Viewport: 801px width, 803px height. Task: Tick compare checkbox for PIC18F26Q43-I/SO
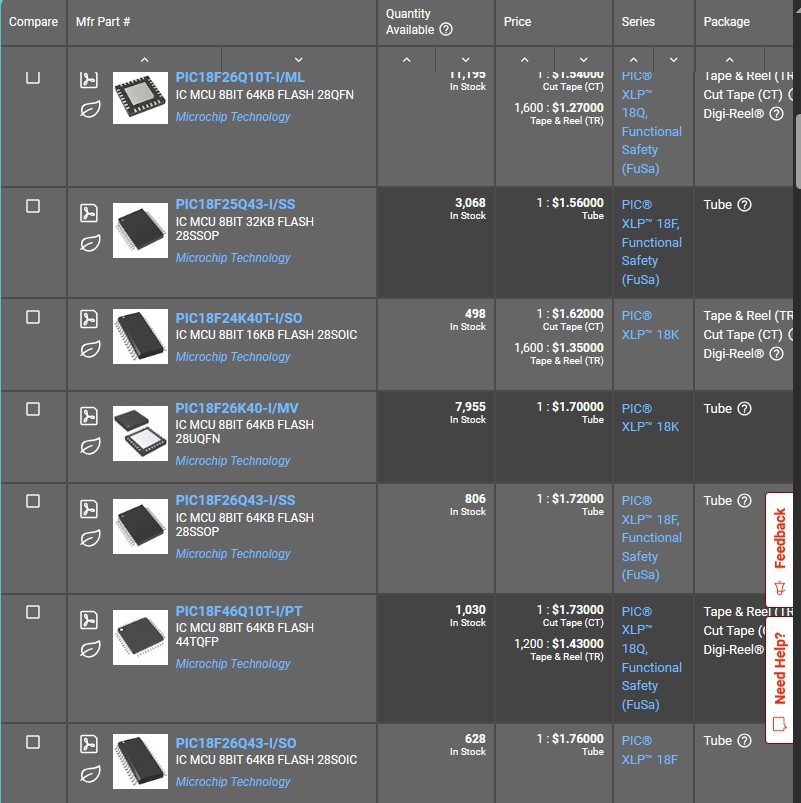(x=33, y=742)
